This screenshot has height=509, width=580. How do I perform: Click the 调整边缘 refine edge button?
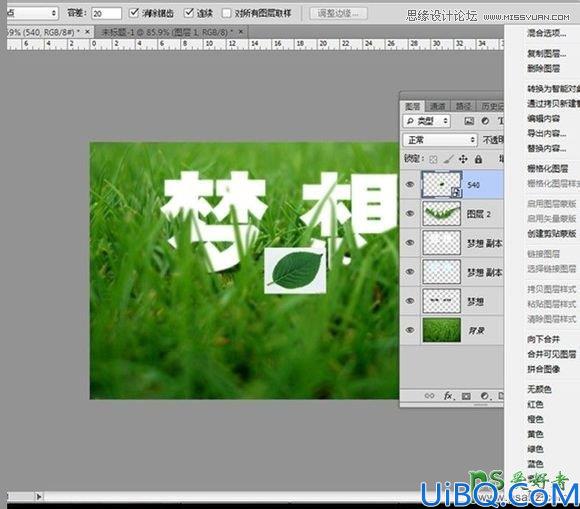tap(338, 13)
